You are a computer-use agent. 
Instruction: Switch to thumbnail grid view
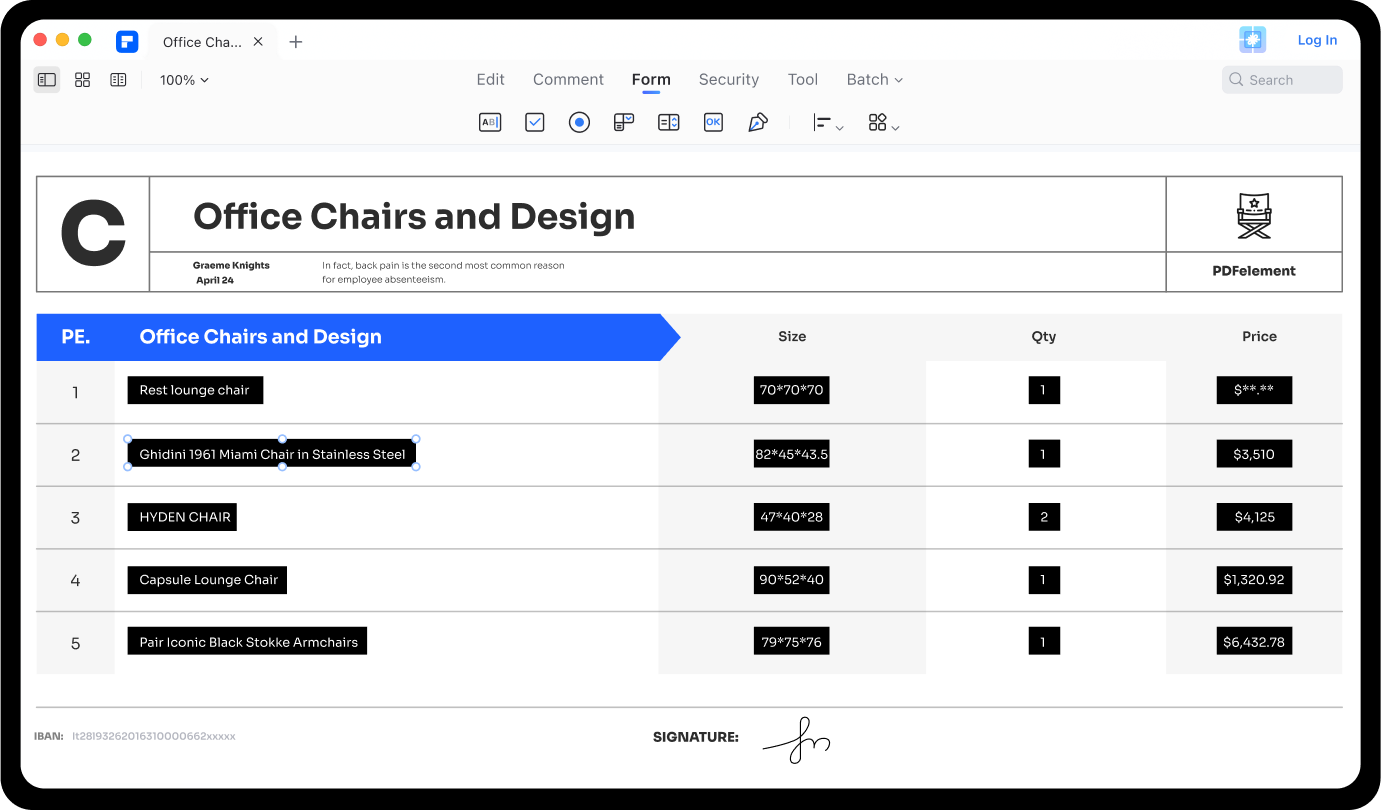coord(83,80)
